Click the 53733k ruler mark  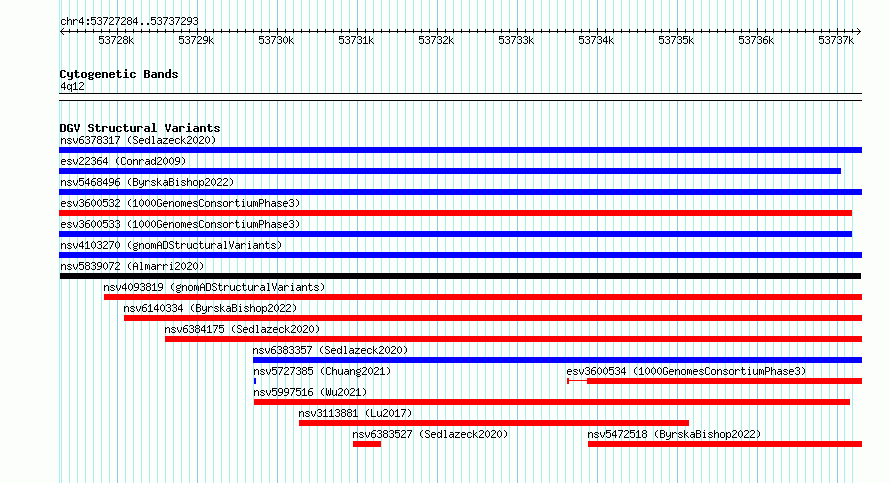pyautogui.click(x=517, y=40)
